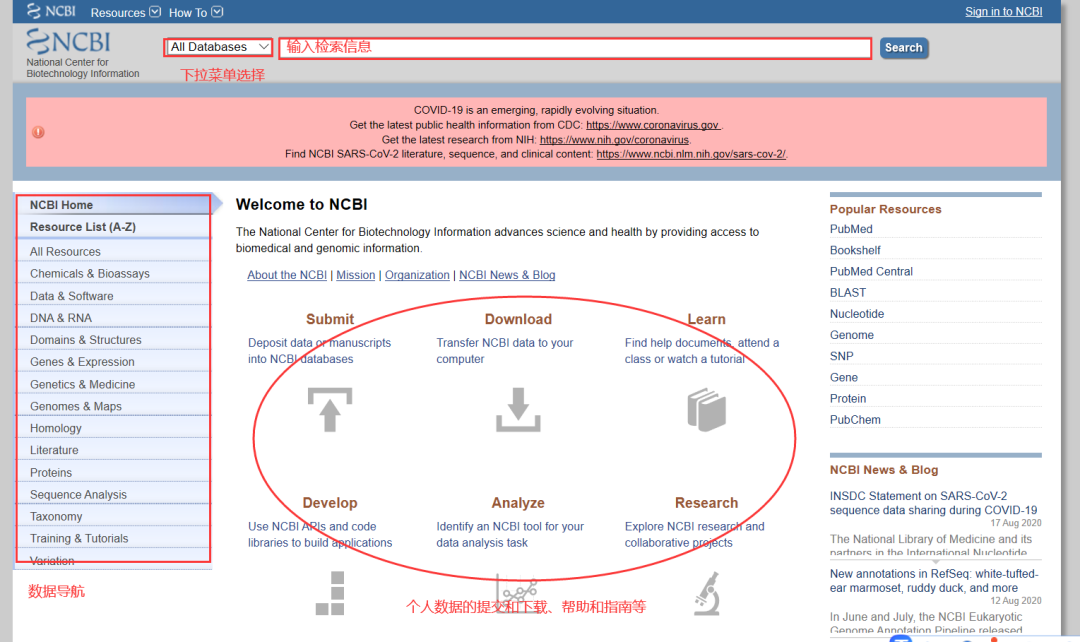1080x642 pixels.
Task: Click the Analyze heading
Action: click(x=518, y=503)
